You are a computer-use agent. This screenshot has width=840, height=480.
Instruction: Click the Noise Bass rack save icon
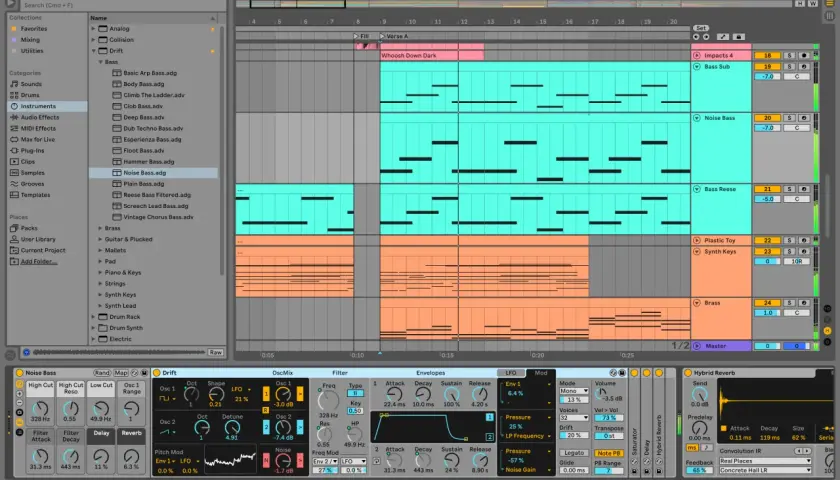pos(144,373)
